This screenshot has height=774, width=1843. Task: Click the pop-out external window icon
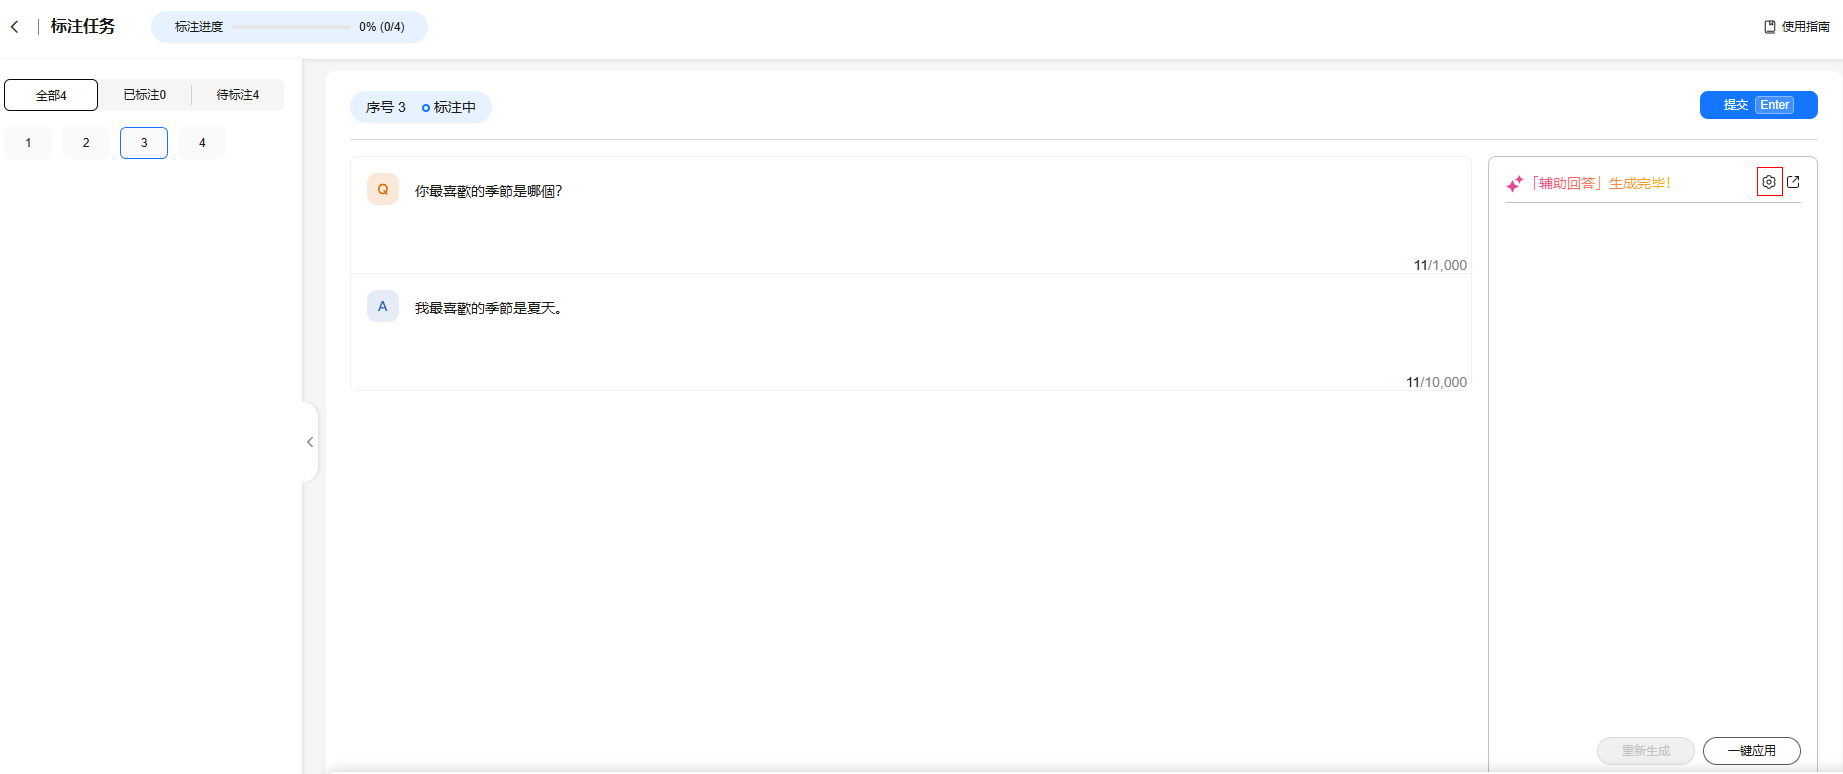coord(1793,182)
